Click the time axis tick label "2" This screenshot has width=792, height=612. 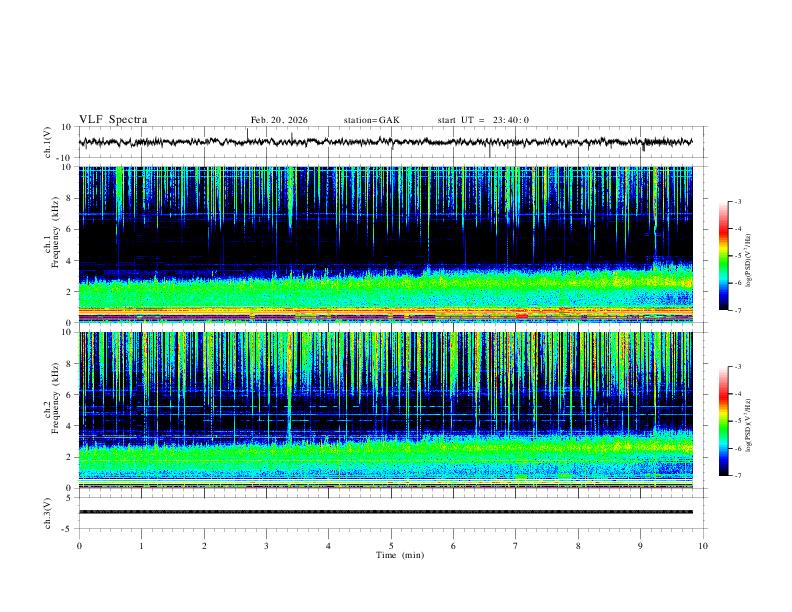click(x=204, y=546)
